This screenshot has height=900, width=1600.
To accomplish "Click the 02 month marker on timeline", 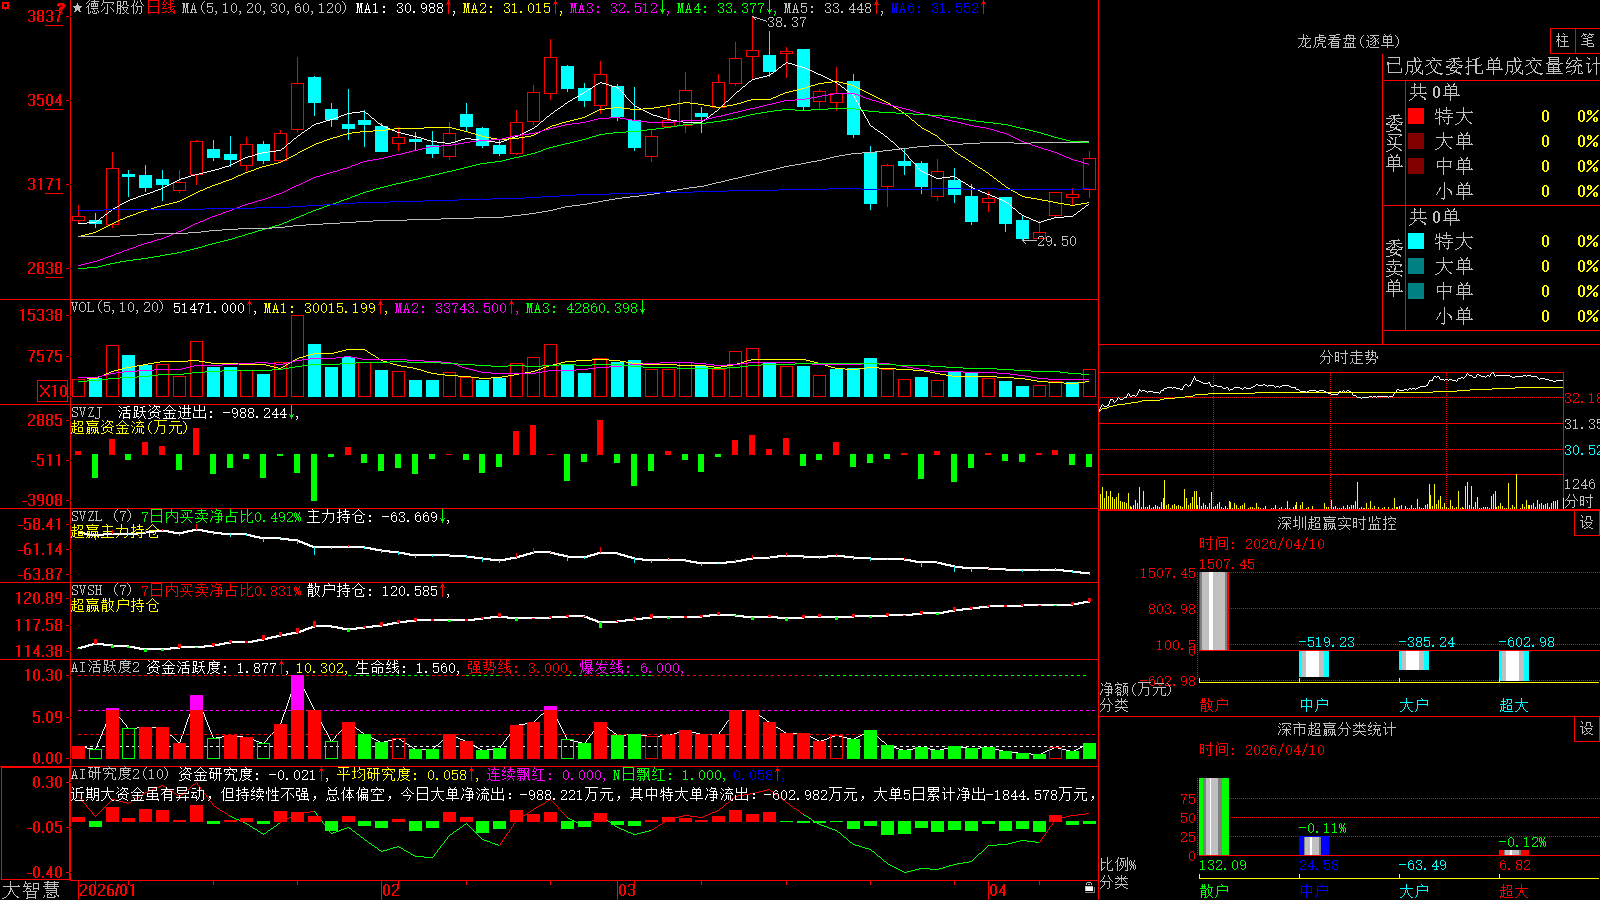I will 391,890.
